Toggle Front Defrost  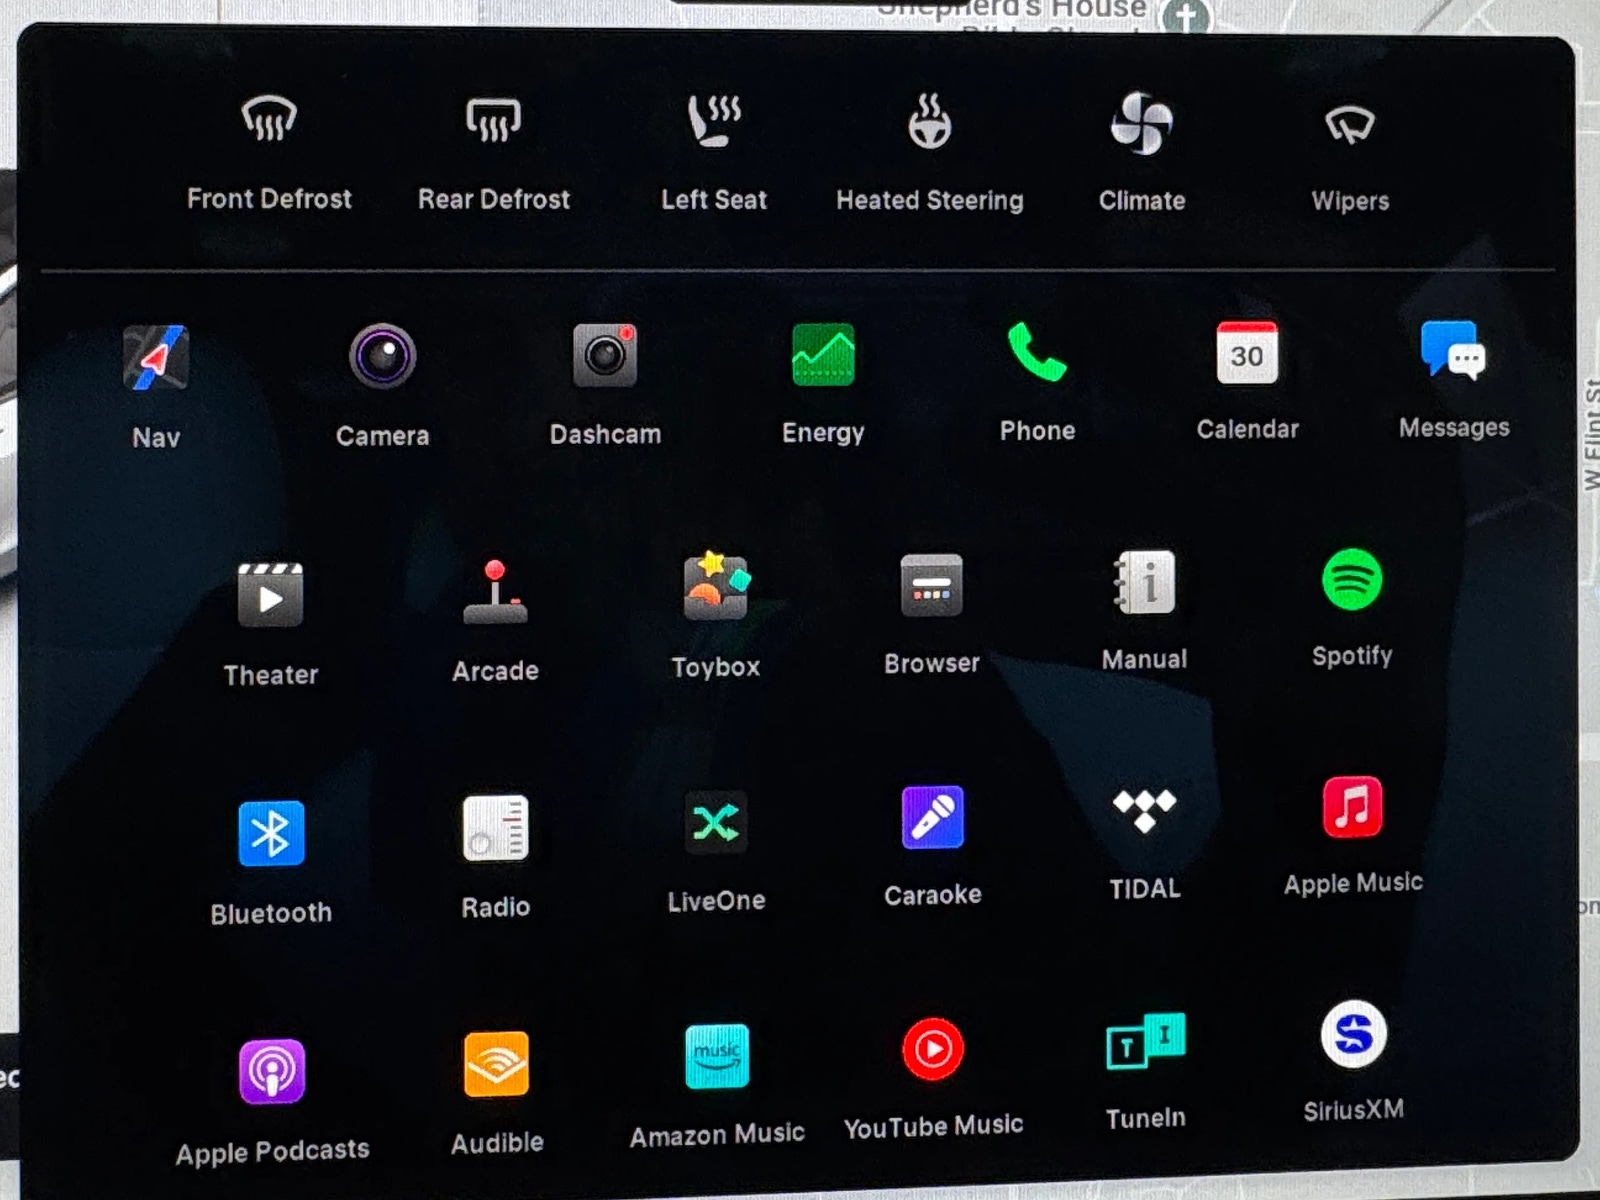click(x=269, y=119)
